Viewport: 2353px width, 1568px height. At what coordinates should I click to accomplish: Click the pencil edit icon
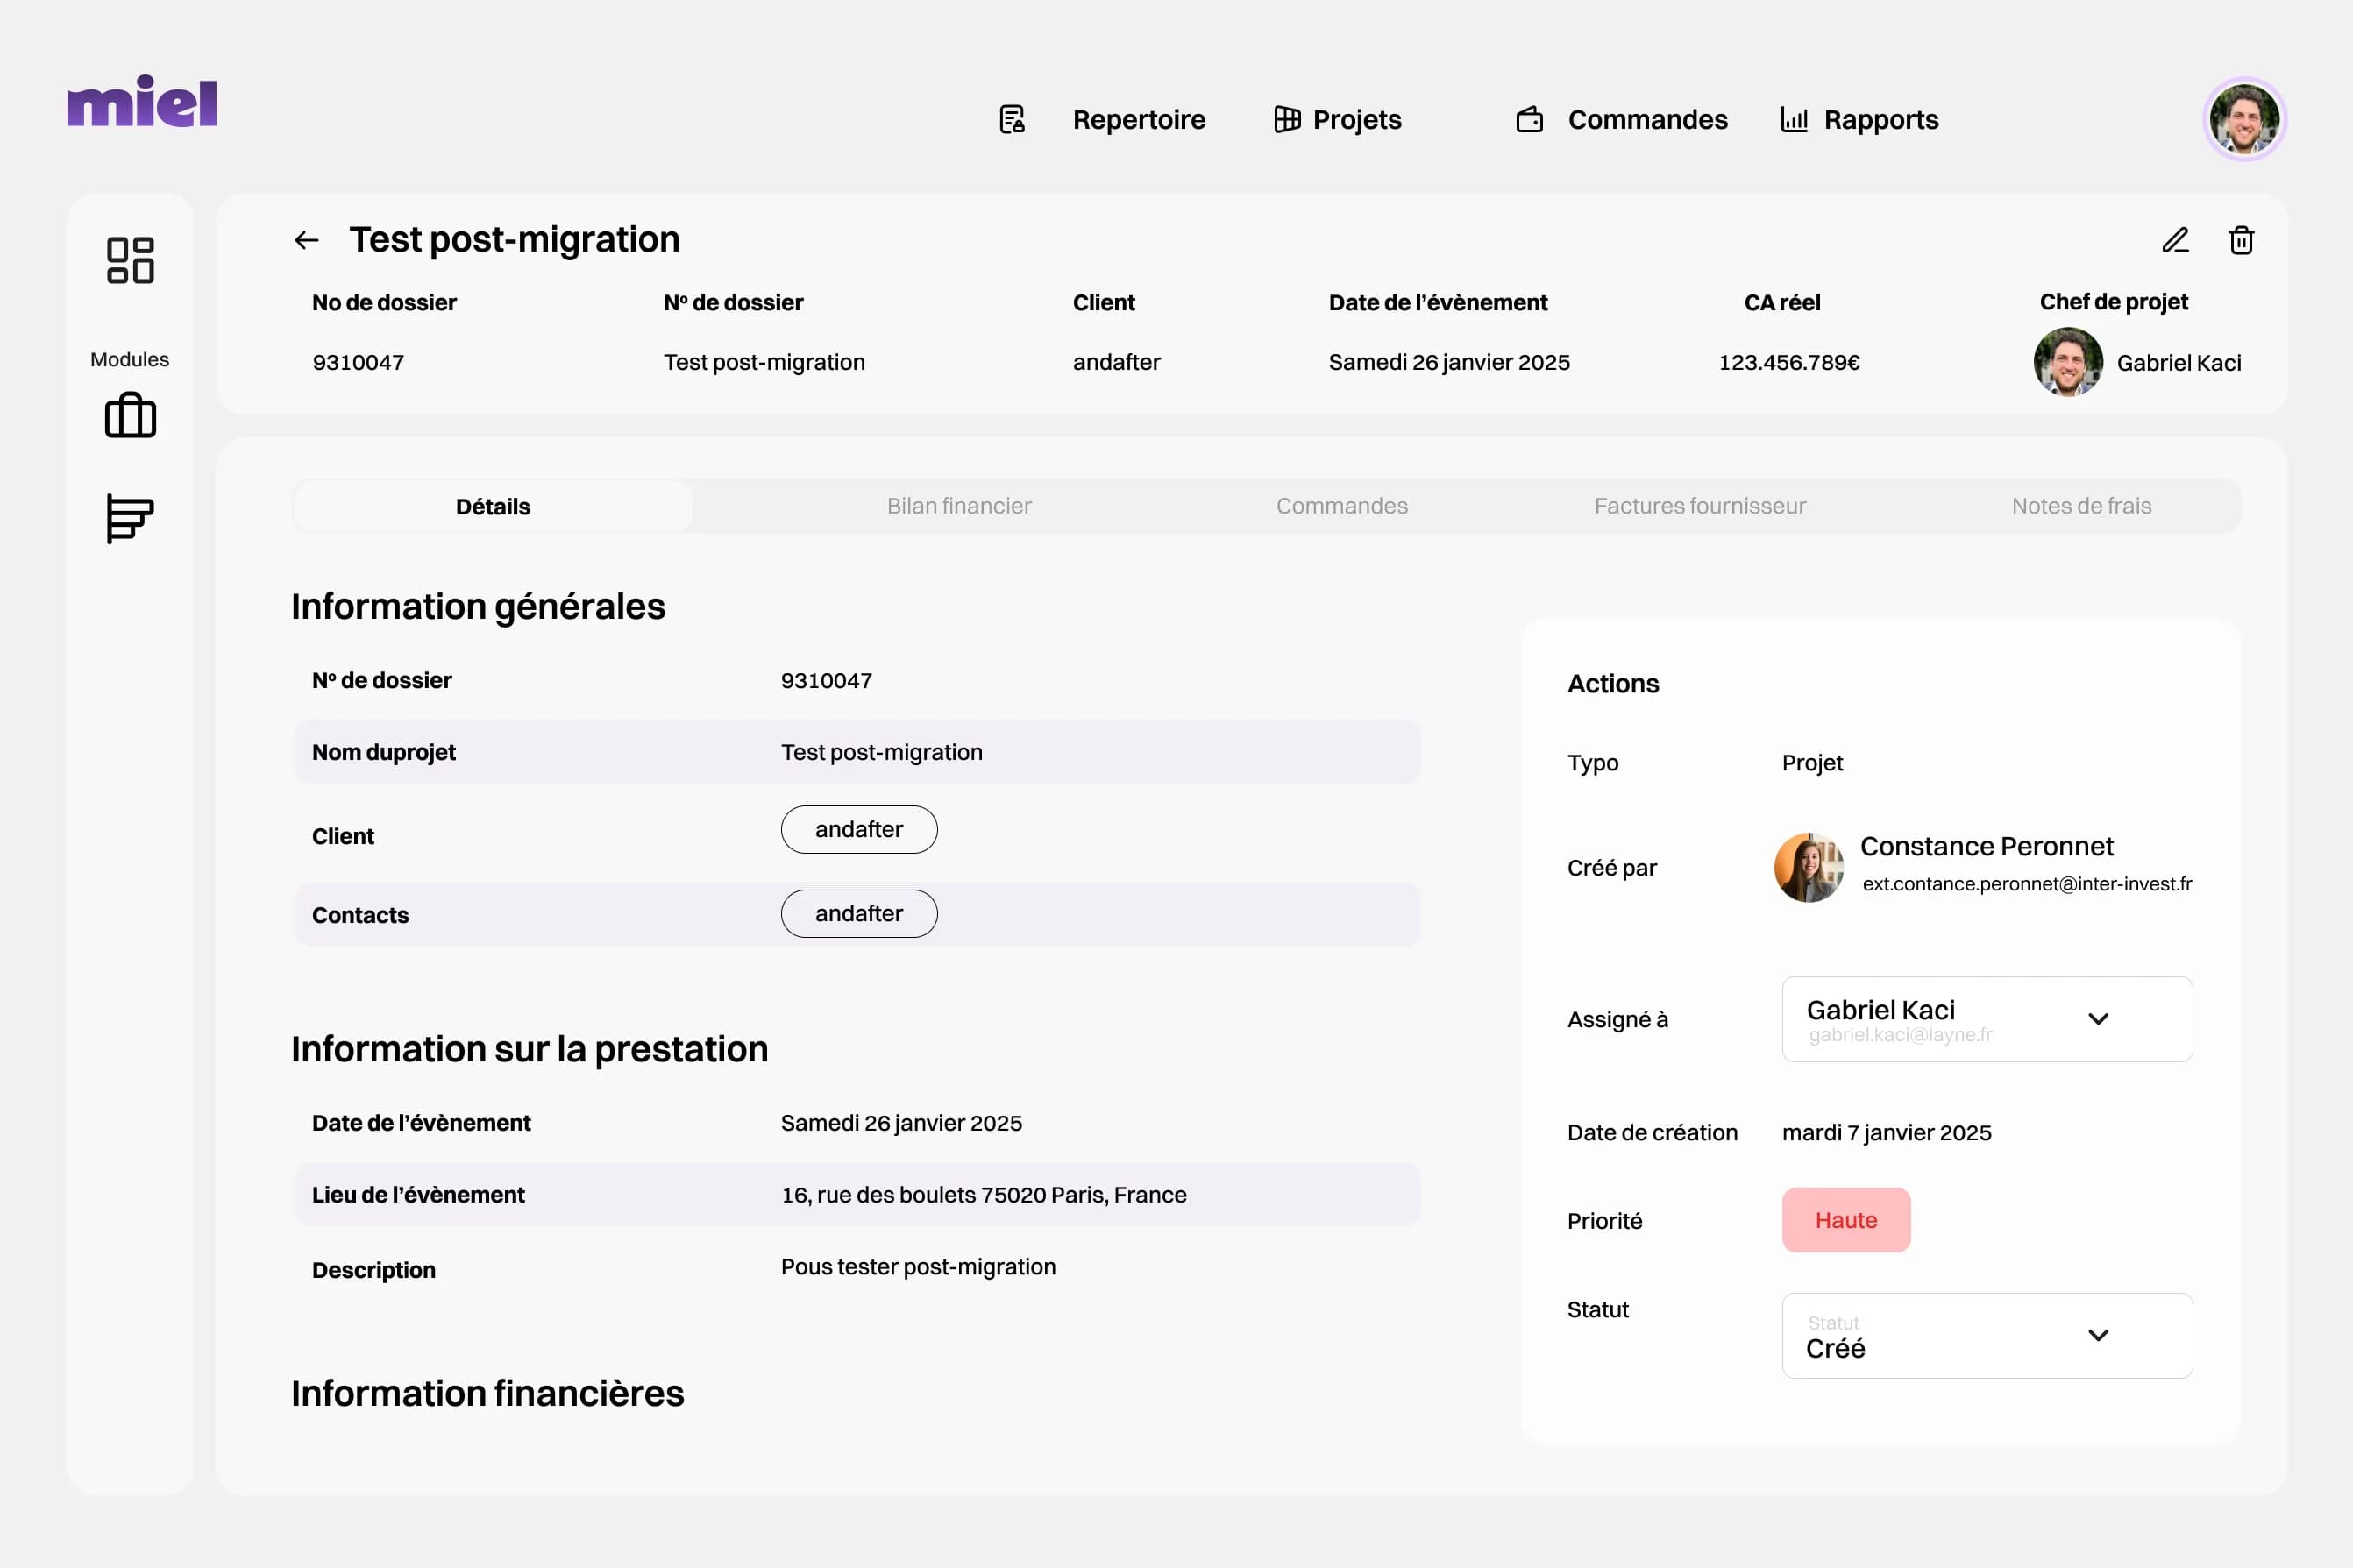[x=2175, y=240]
